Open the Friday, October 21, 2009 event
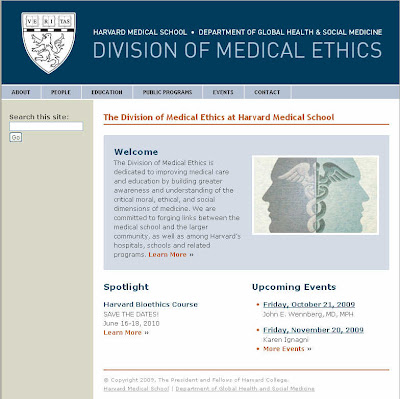The width and height of the screenshot is (400, 399). [x=309, y=304]
